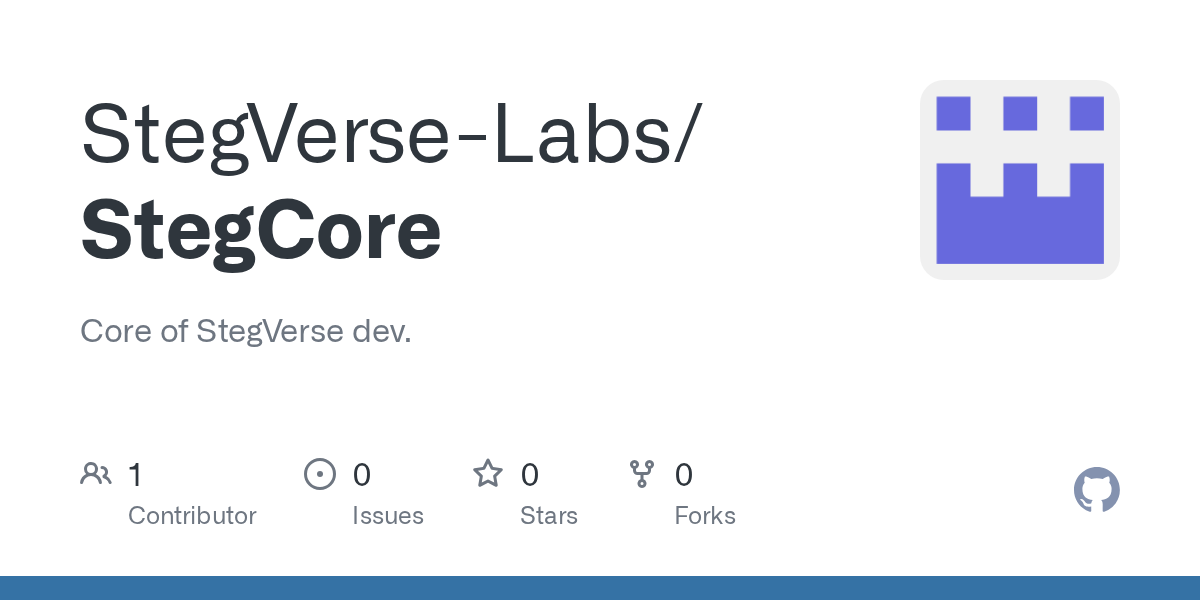Click the GitHub Octocat logo
Screen dimensions: 1200x600
pyautogui.click(x=1096, y=490)
